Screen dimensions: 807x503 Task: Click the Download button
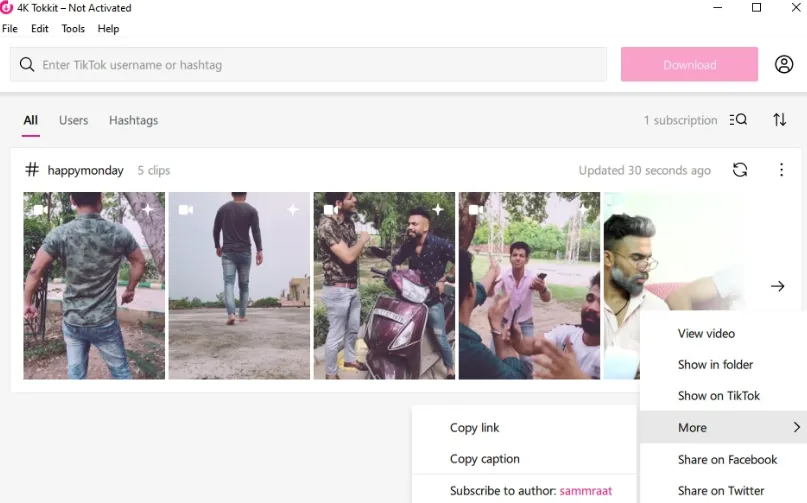[x=689, y=64]
